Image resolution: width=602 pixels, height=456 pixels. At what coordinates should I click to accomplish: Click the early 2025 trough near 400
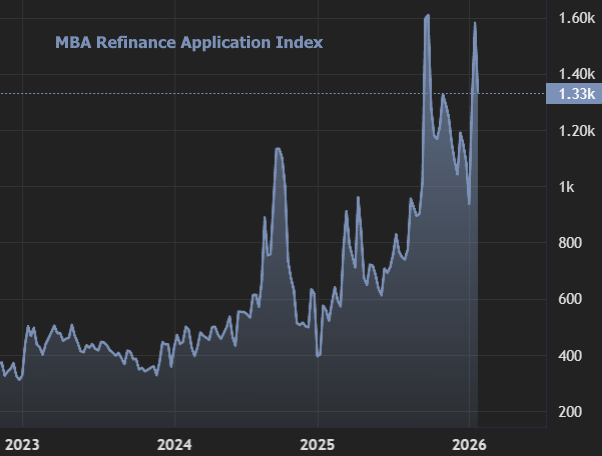318,355
